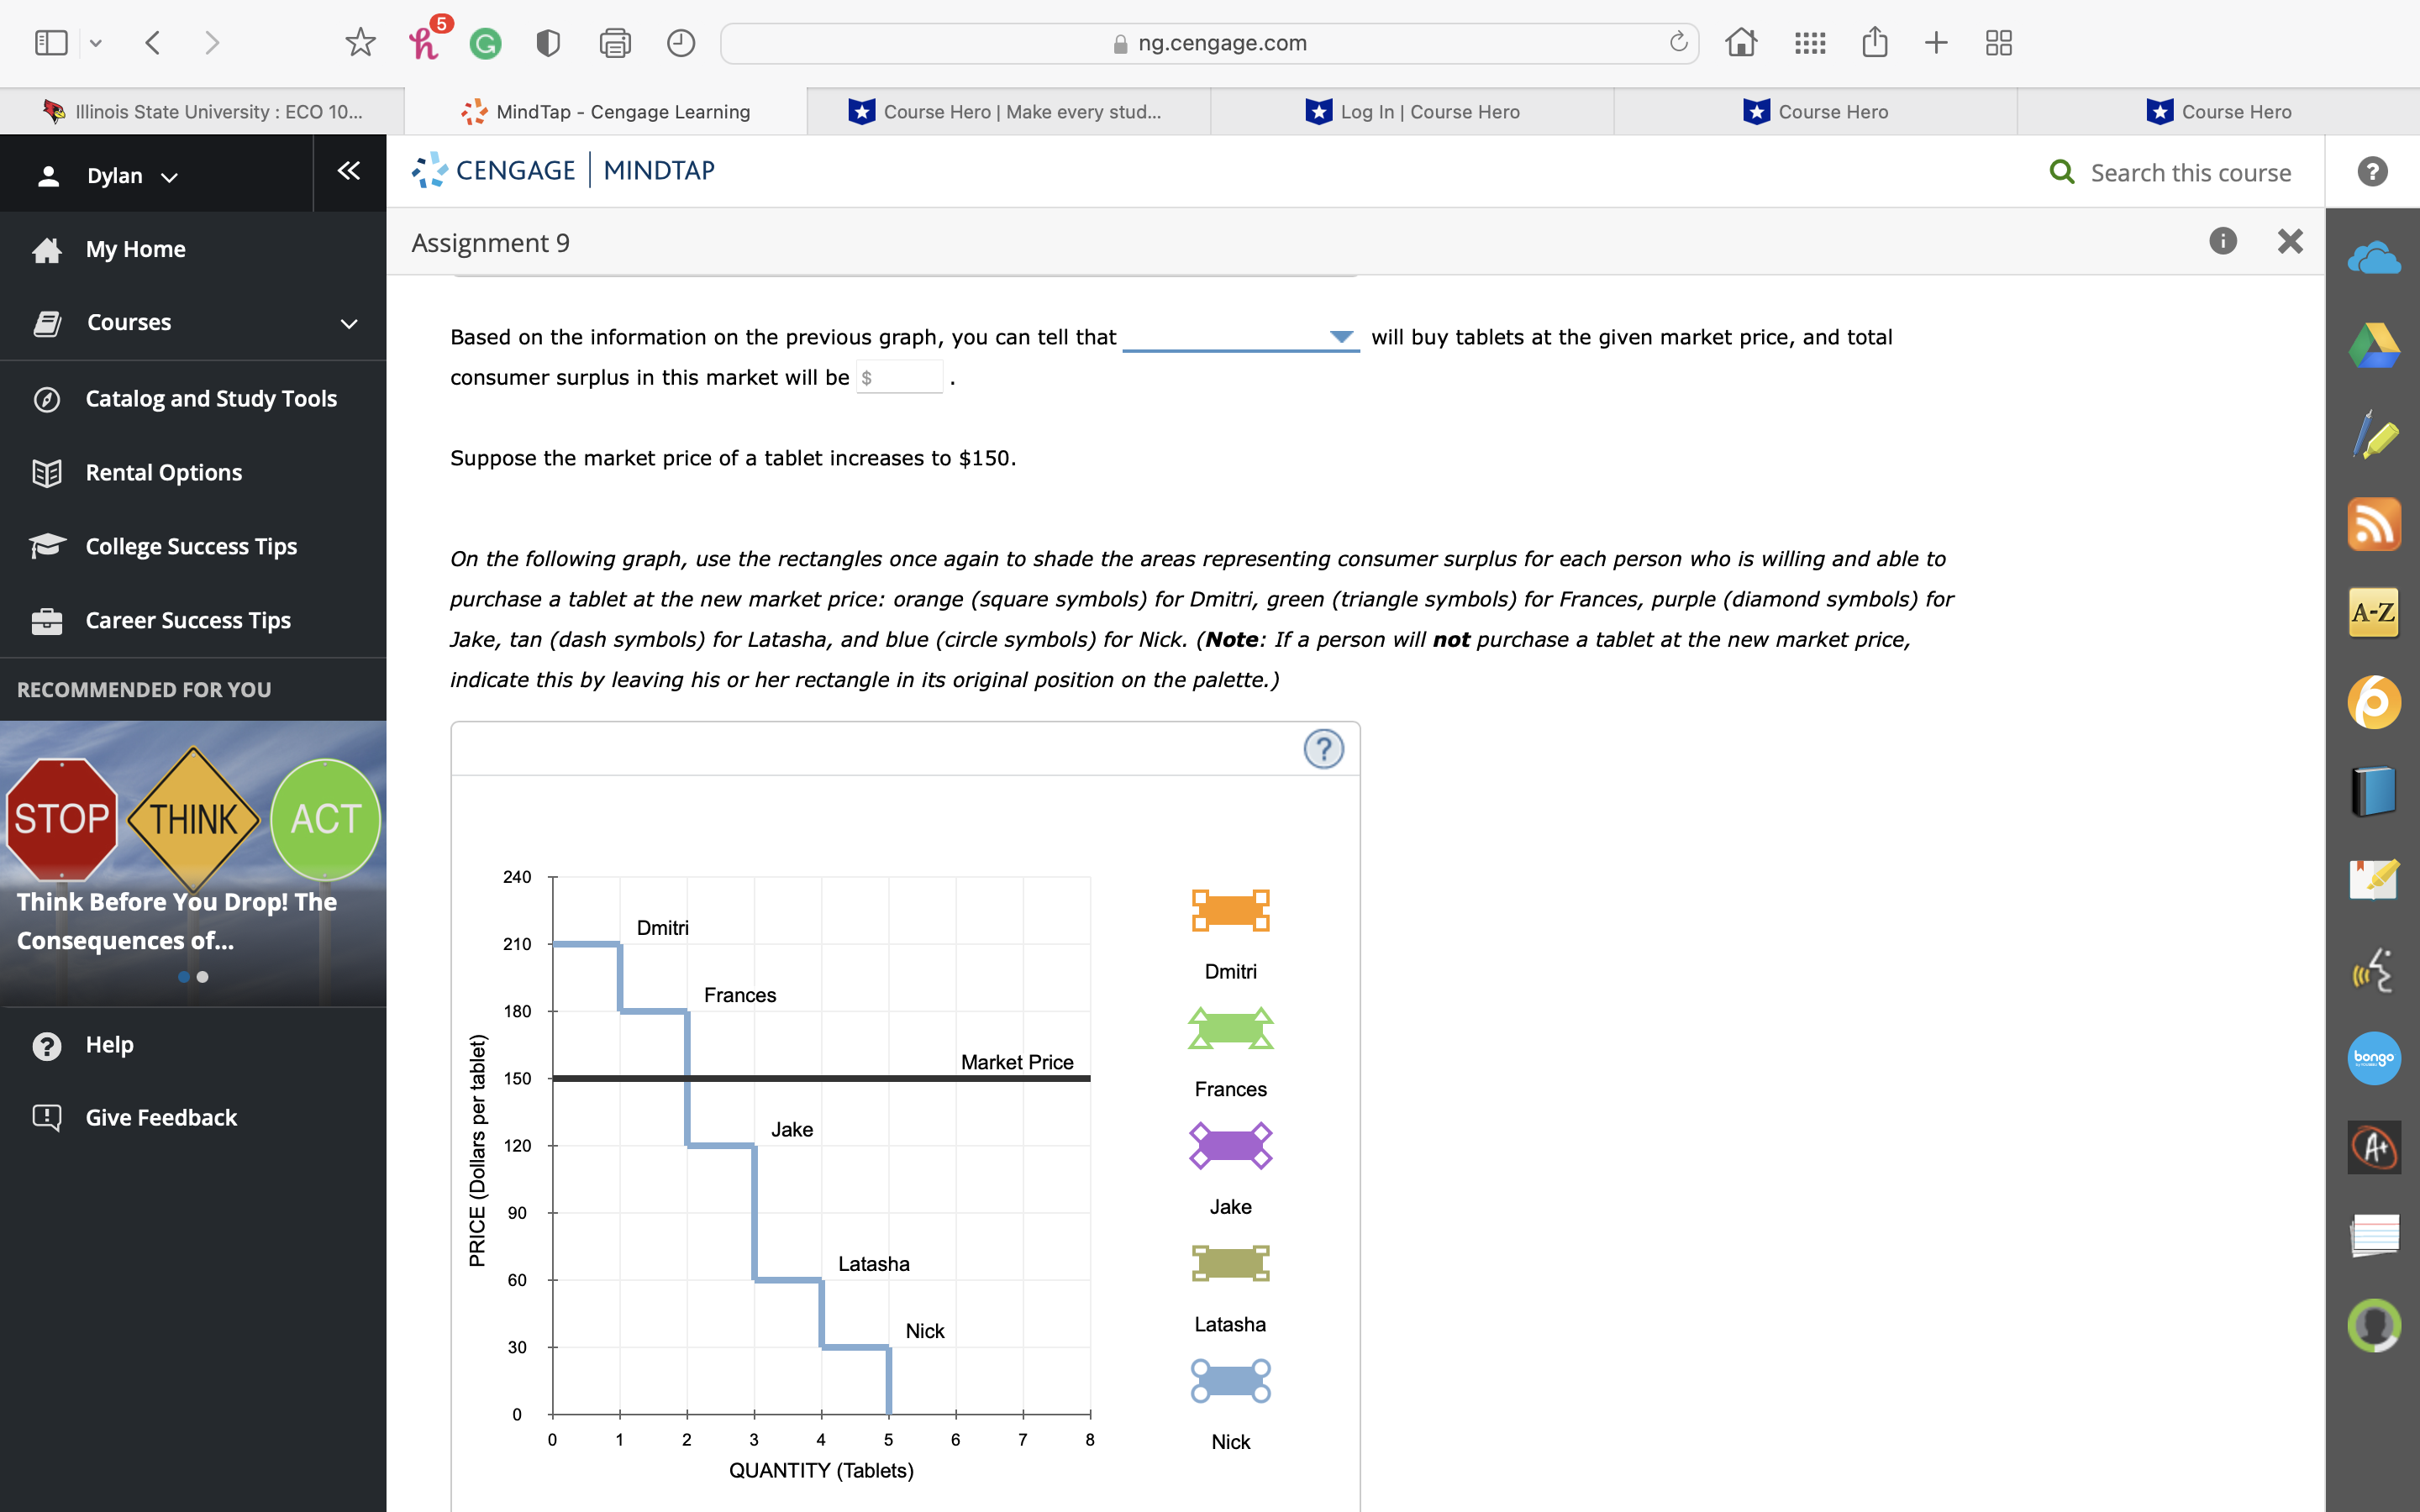Collapse the left sidebar with double chevron
The image size is (2420, 1512).
(349, 171)
